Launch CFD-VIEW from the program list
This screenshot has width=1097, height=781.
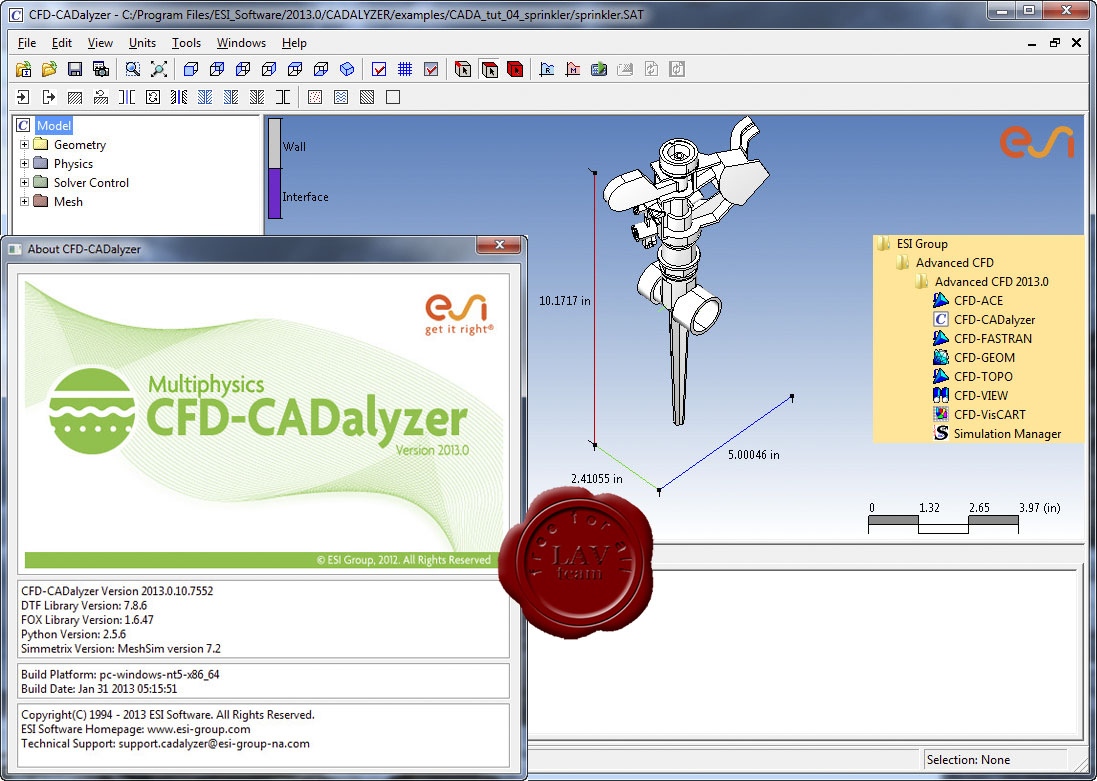point(979,395)
